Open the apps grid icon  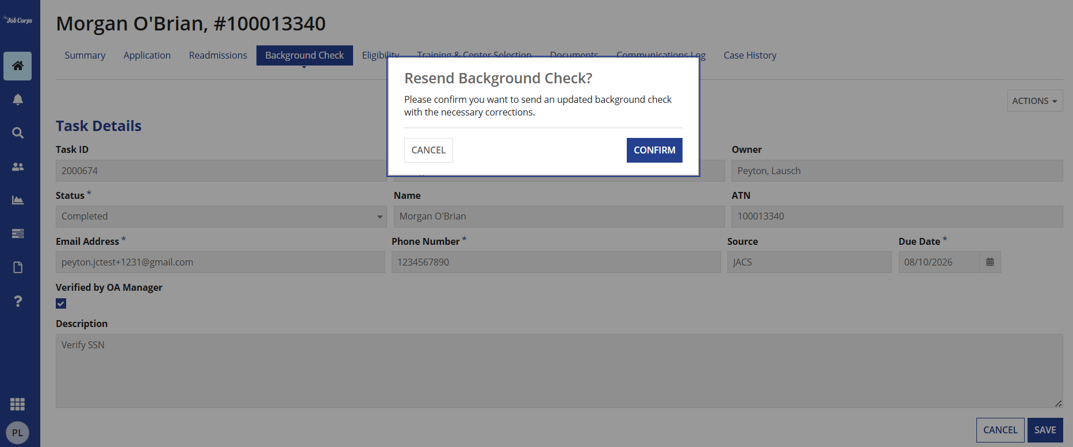(x=18, y=404)
